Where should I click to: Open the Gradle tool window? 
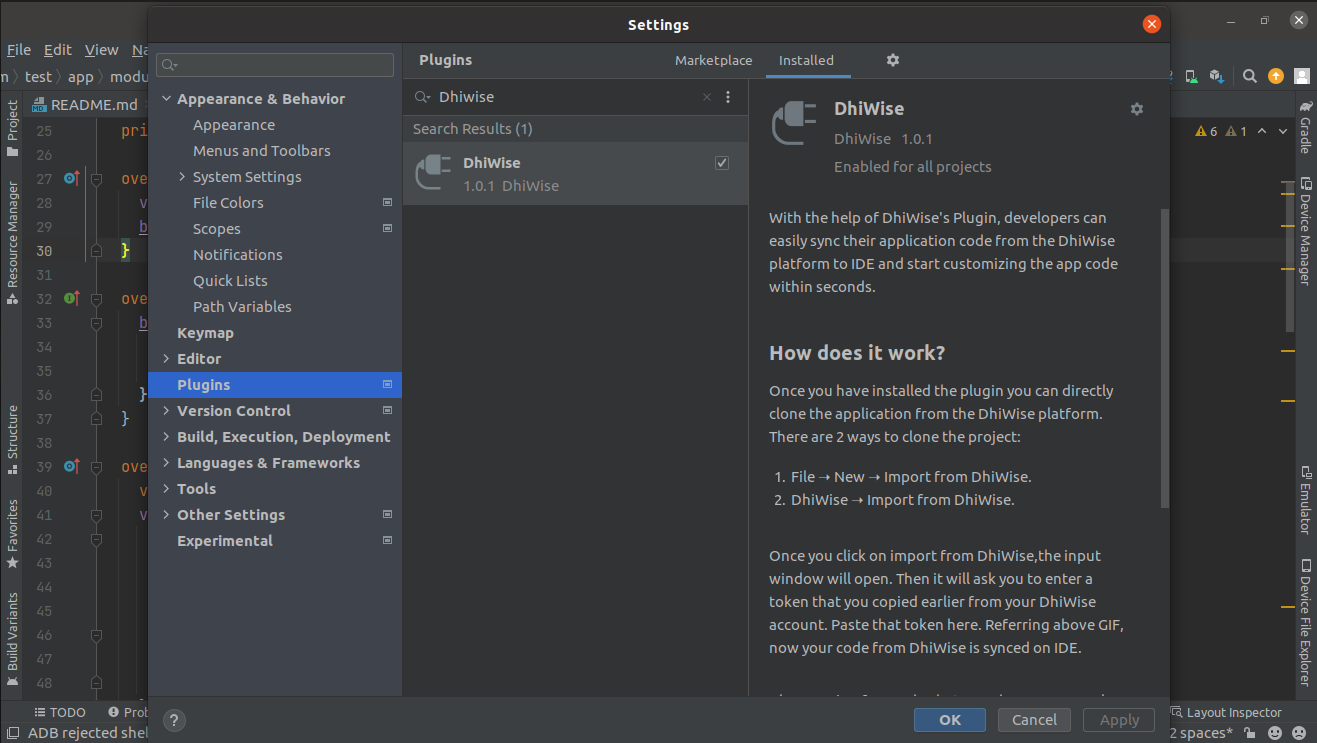coord(1305,126)
